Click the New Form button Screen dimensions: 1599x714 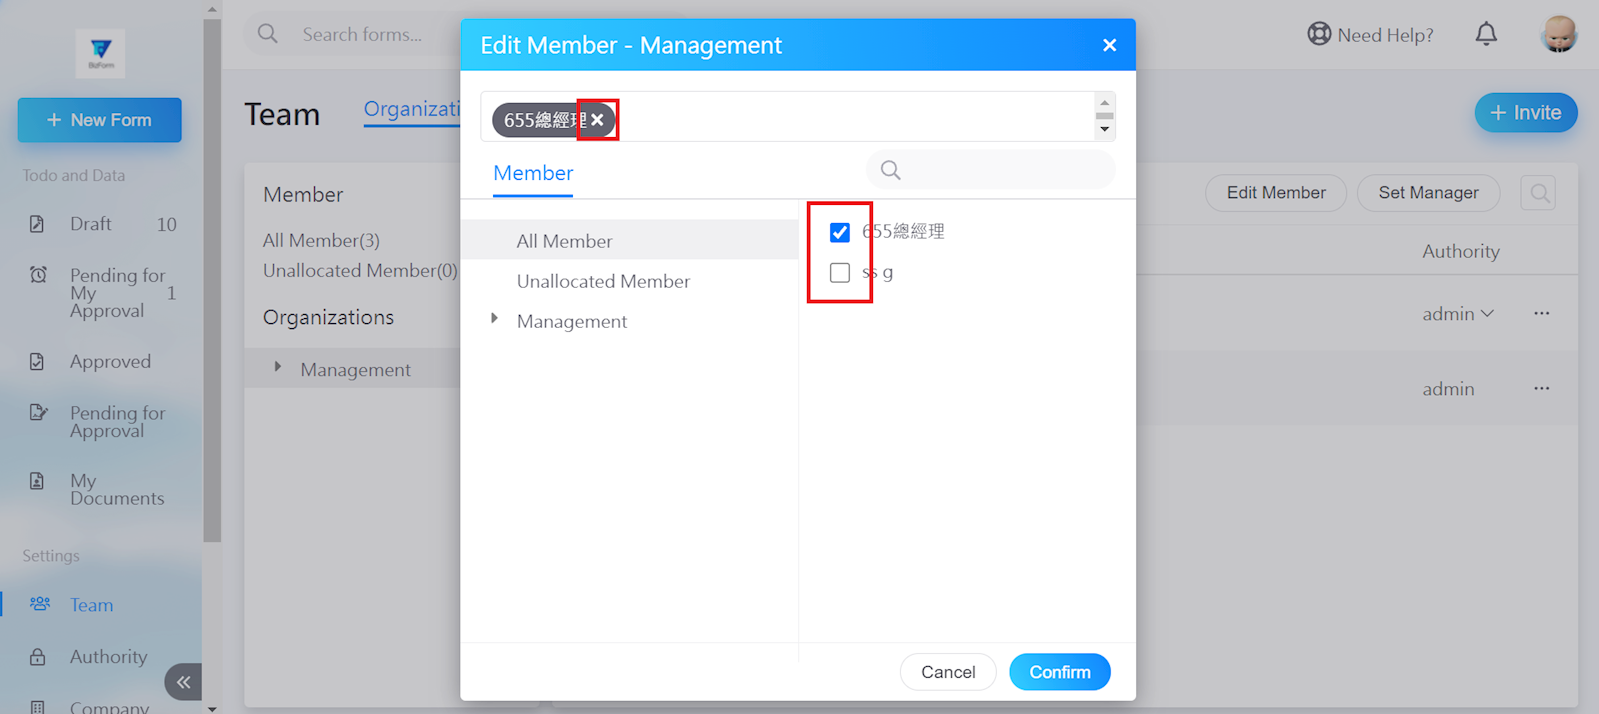(99, 120)
